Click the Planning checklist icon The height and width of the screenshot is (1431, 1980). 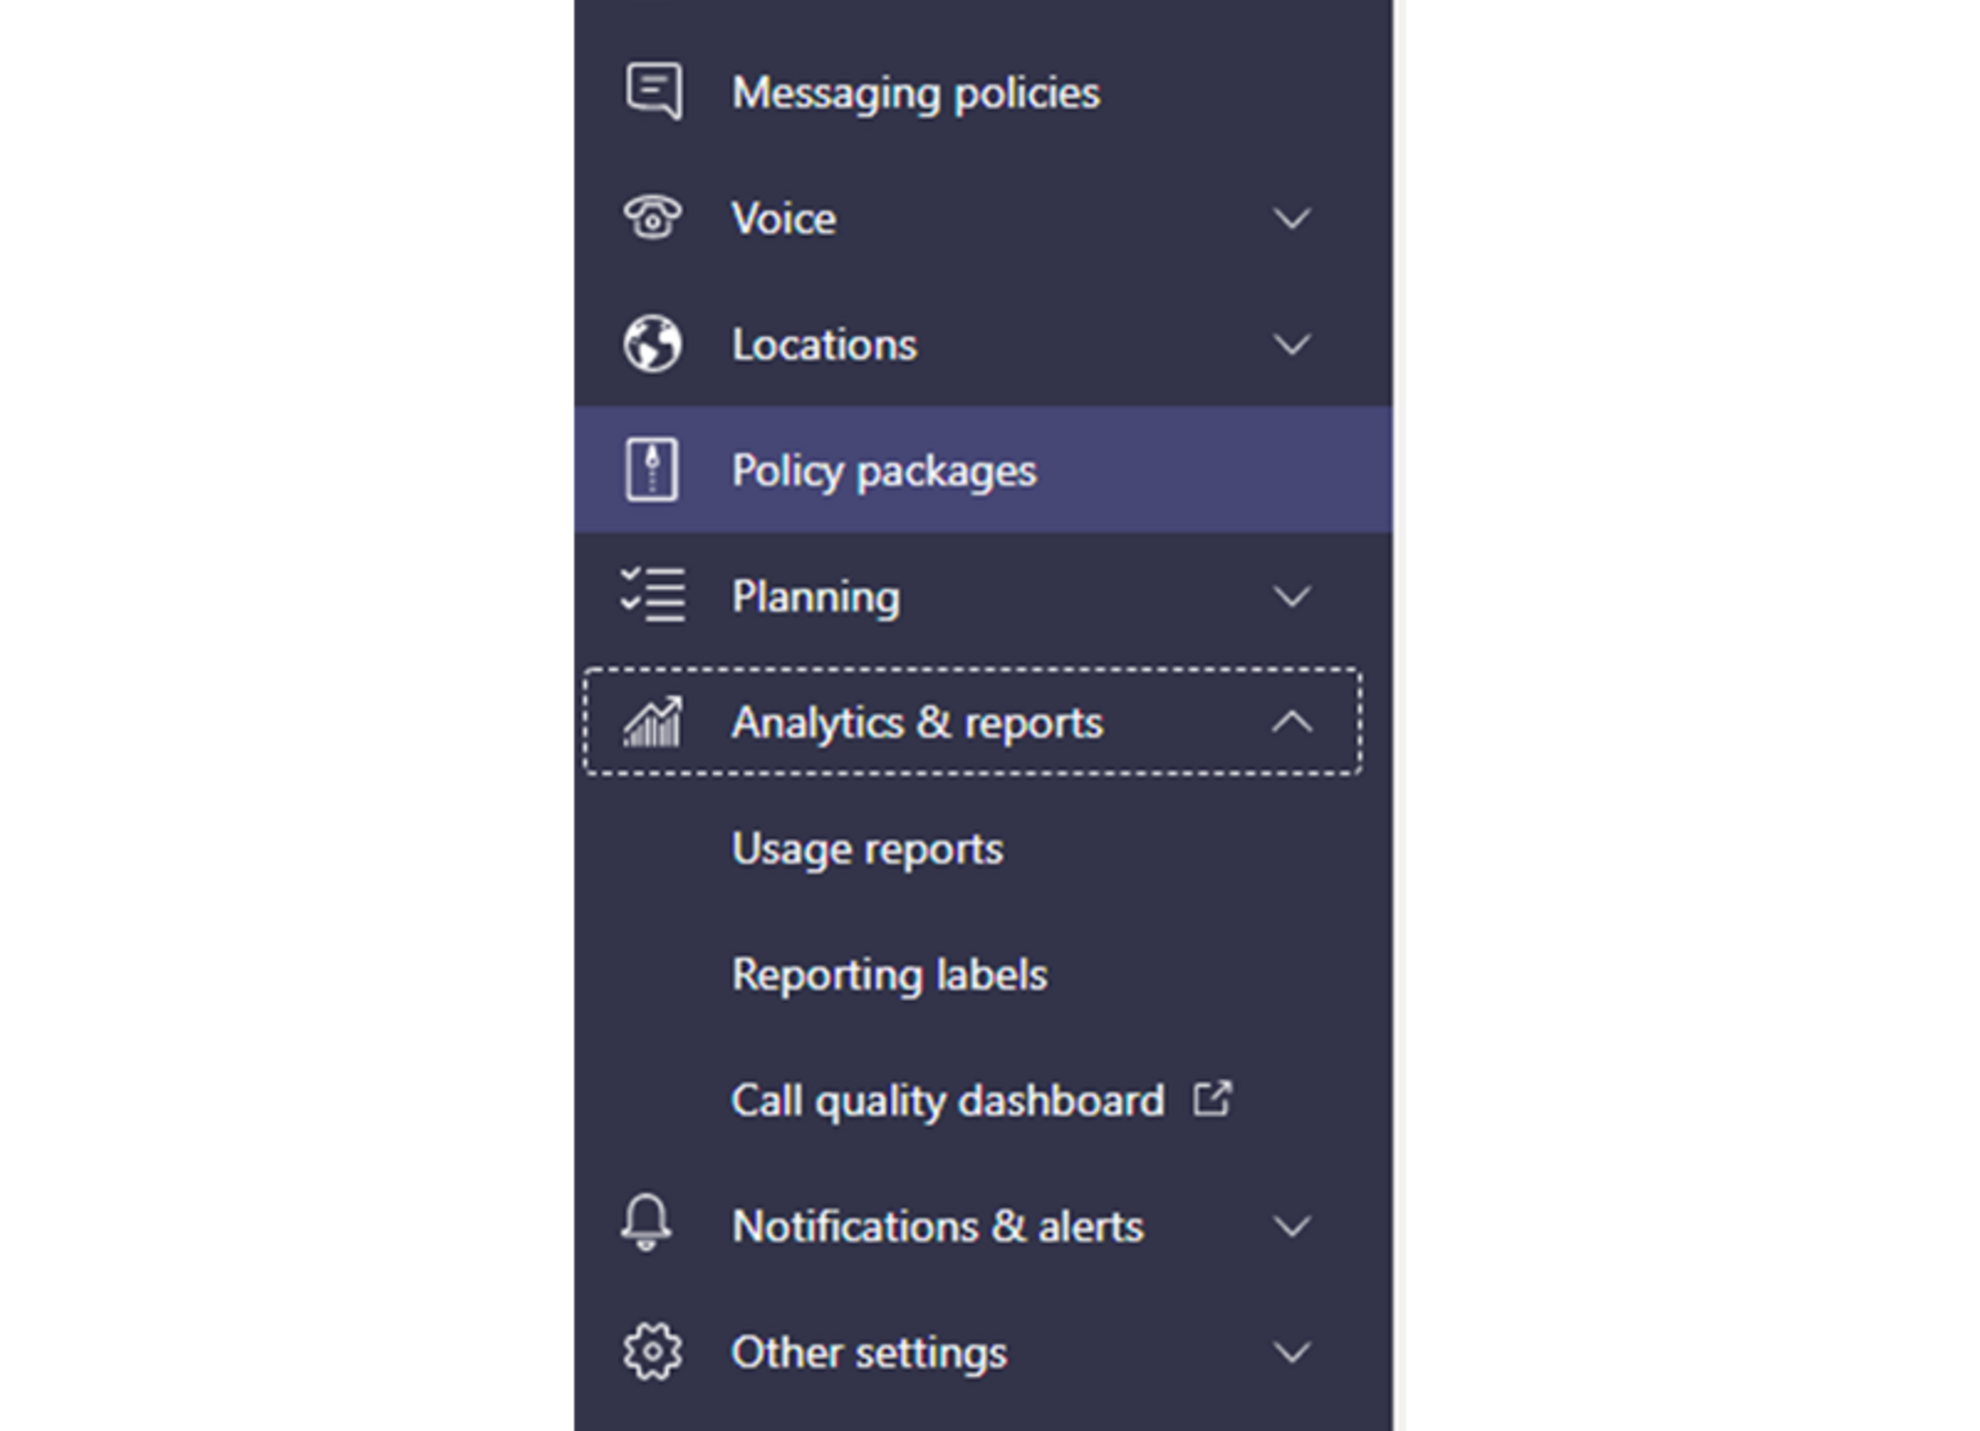pos(652,596)
